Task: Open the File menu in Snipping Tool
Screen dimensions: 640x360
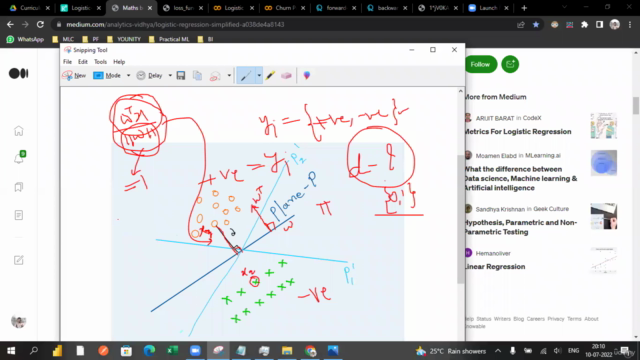Action: pos(67,62)
